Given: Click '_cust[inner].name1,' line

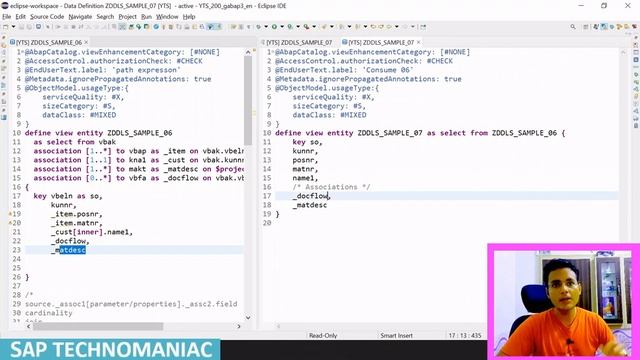Looking at the screenshot, I should click(92, 232).
